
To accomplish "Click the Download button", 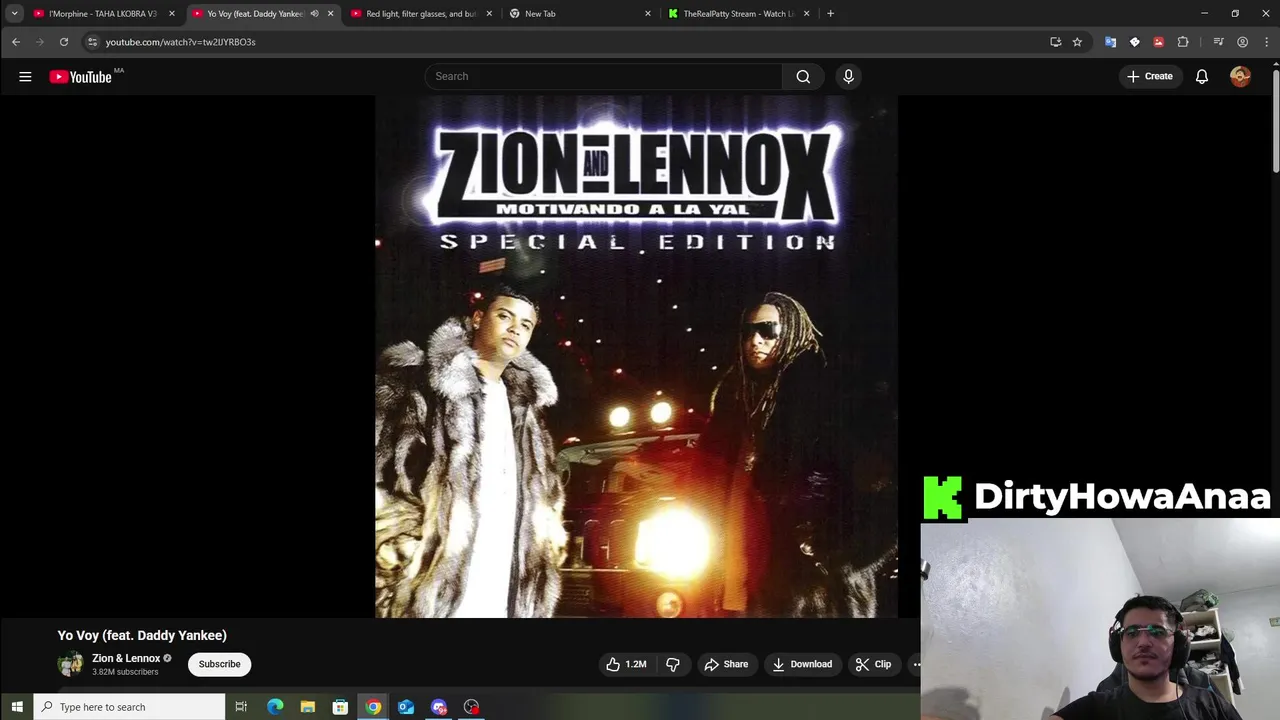I will pyautogui.click(x=802, y=664).
